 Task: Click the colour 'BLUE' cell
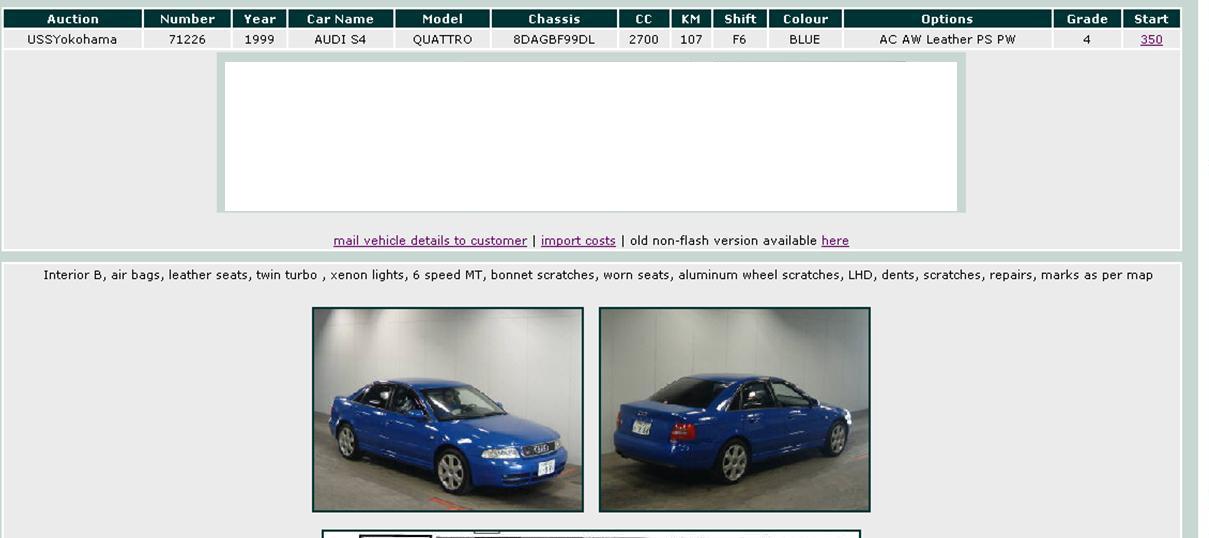[x=805, y=40]
